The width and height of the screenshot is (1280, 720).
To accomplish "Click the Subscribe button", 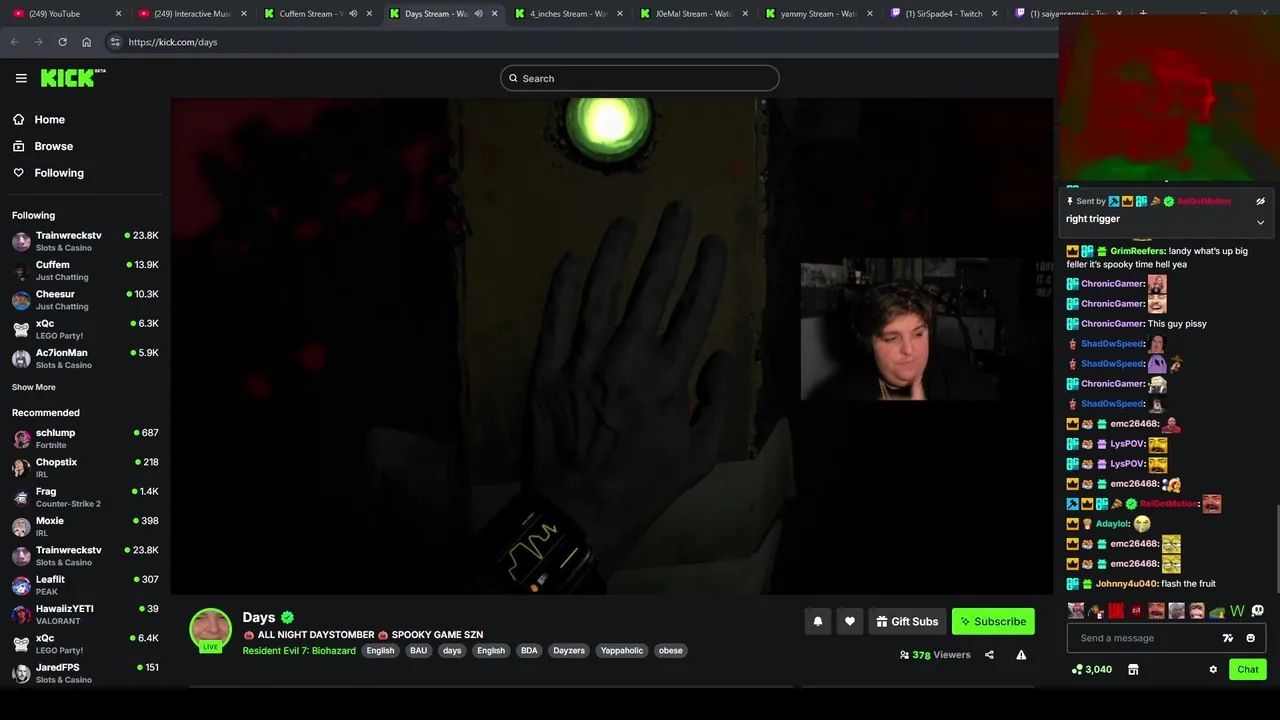I will point(993,621).
